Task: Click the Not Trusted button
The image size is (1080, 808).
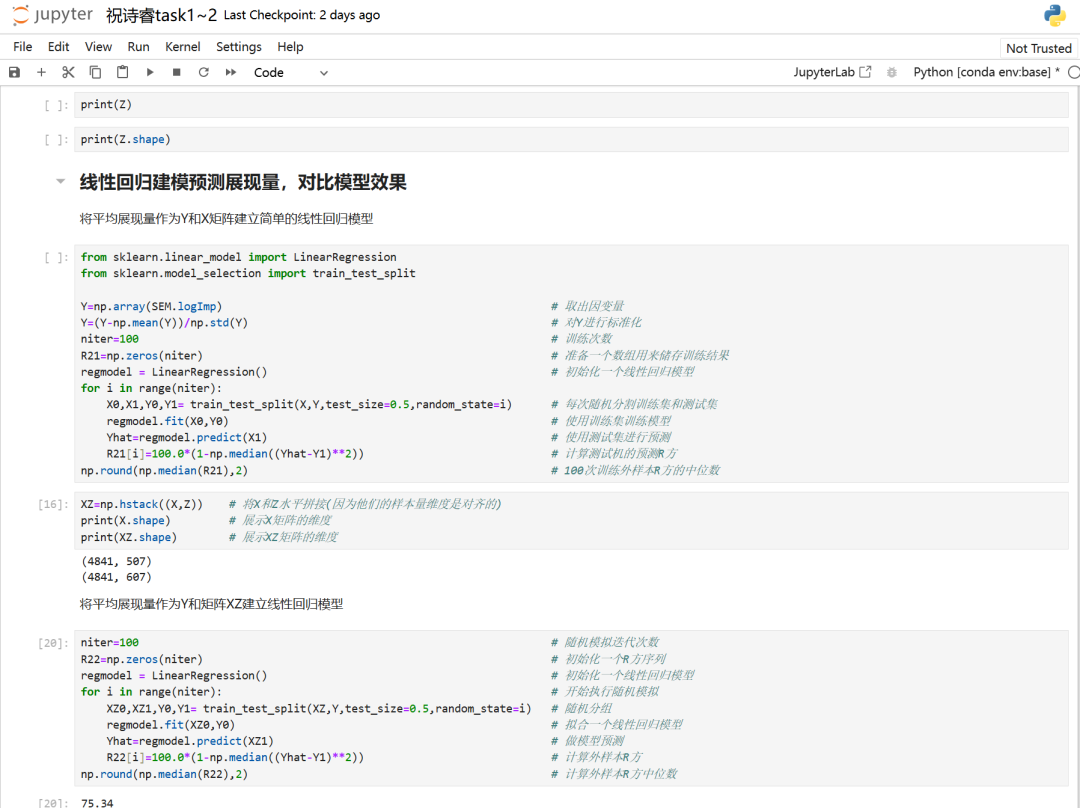Action: (1038, 48)
